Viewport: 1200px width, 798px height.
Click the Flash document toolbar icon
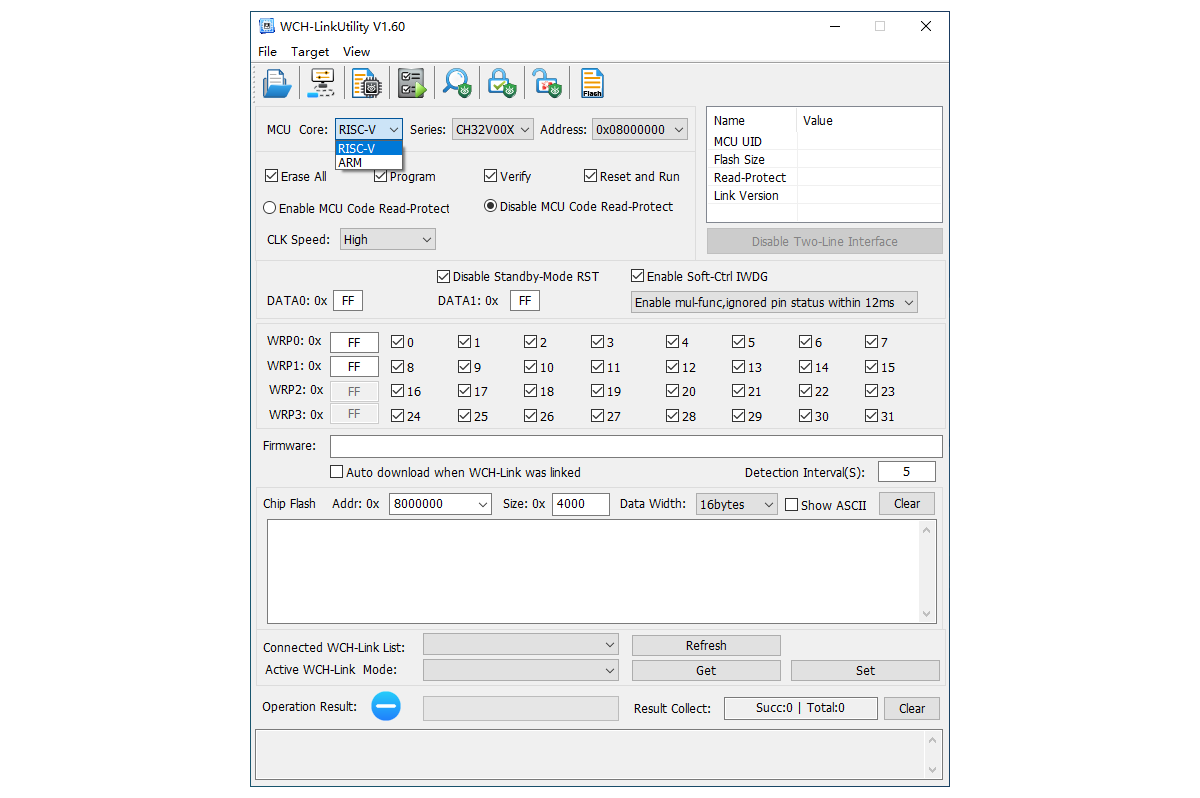coord(592,83)
